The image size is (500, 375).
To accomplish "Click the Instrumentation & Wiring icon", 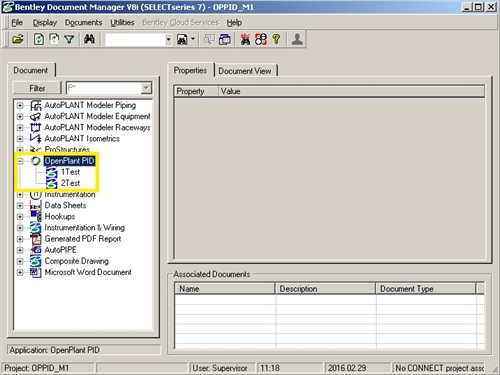I will tap(36, 228).
